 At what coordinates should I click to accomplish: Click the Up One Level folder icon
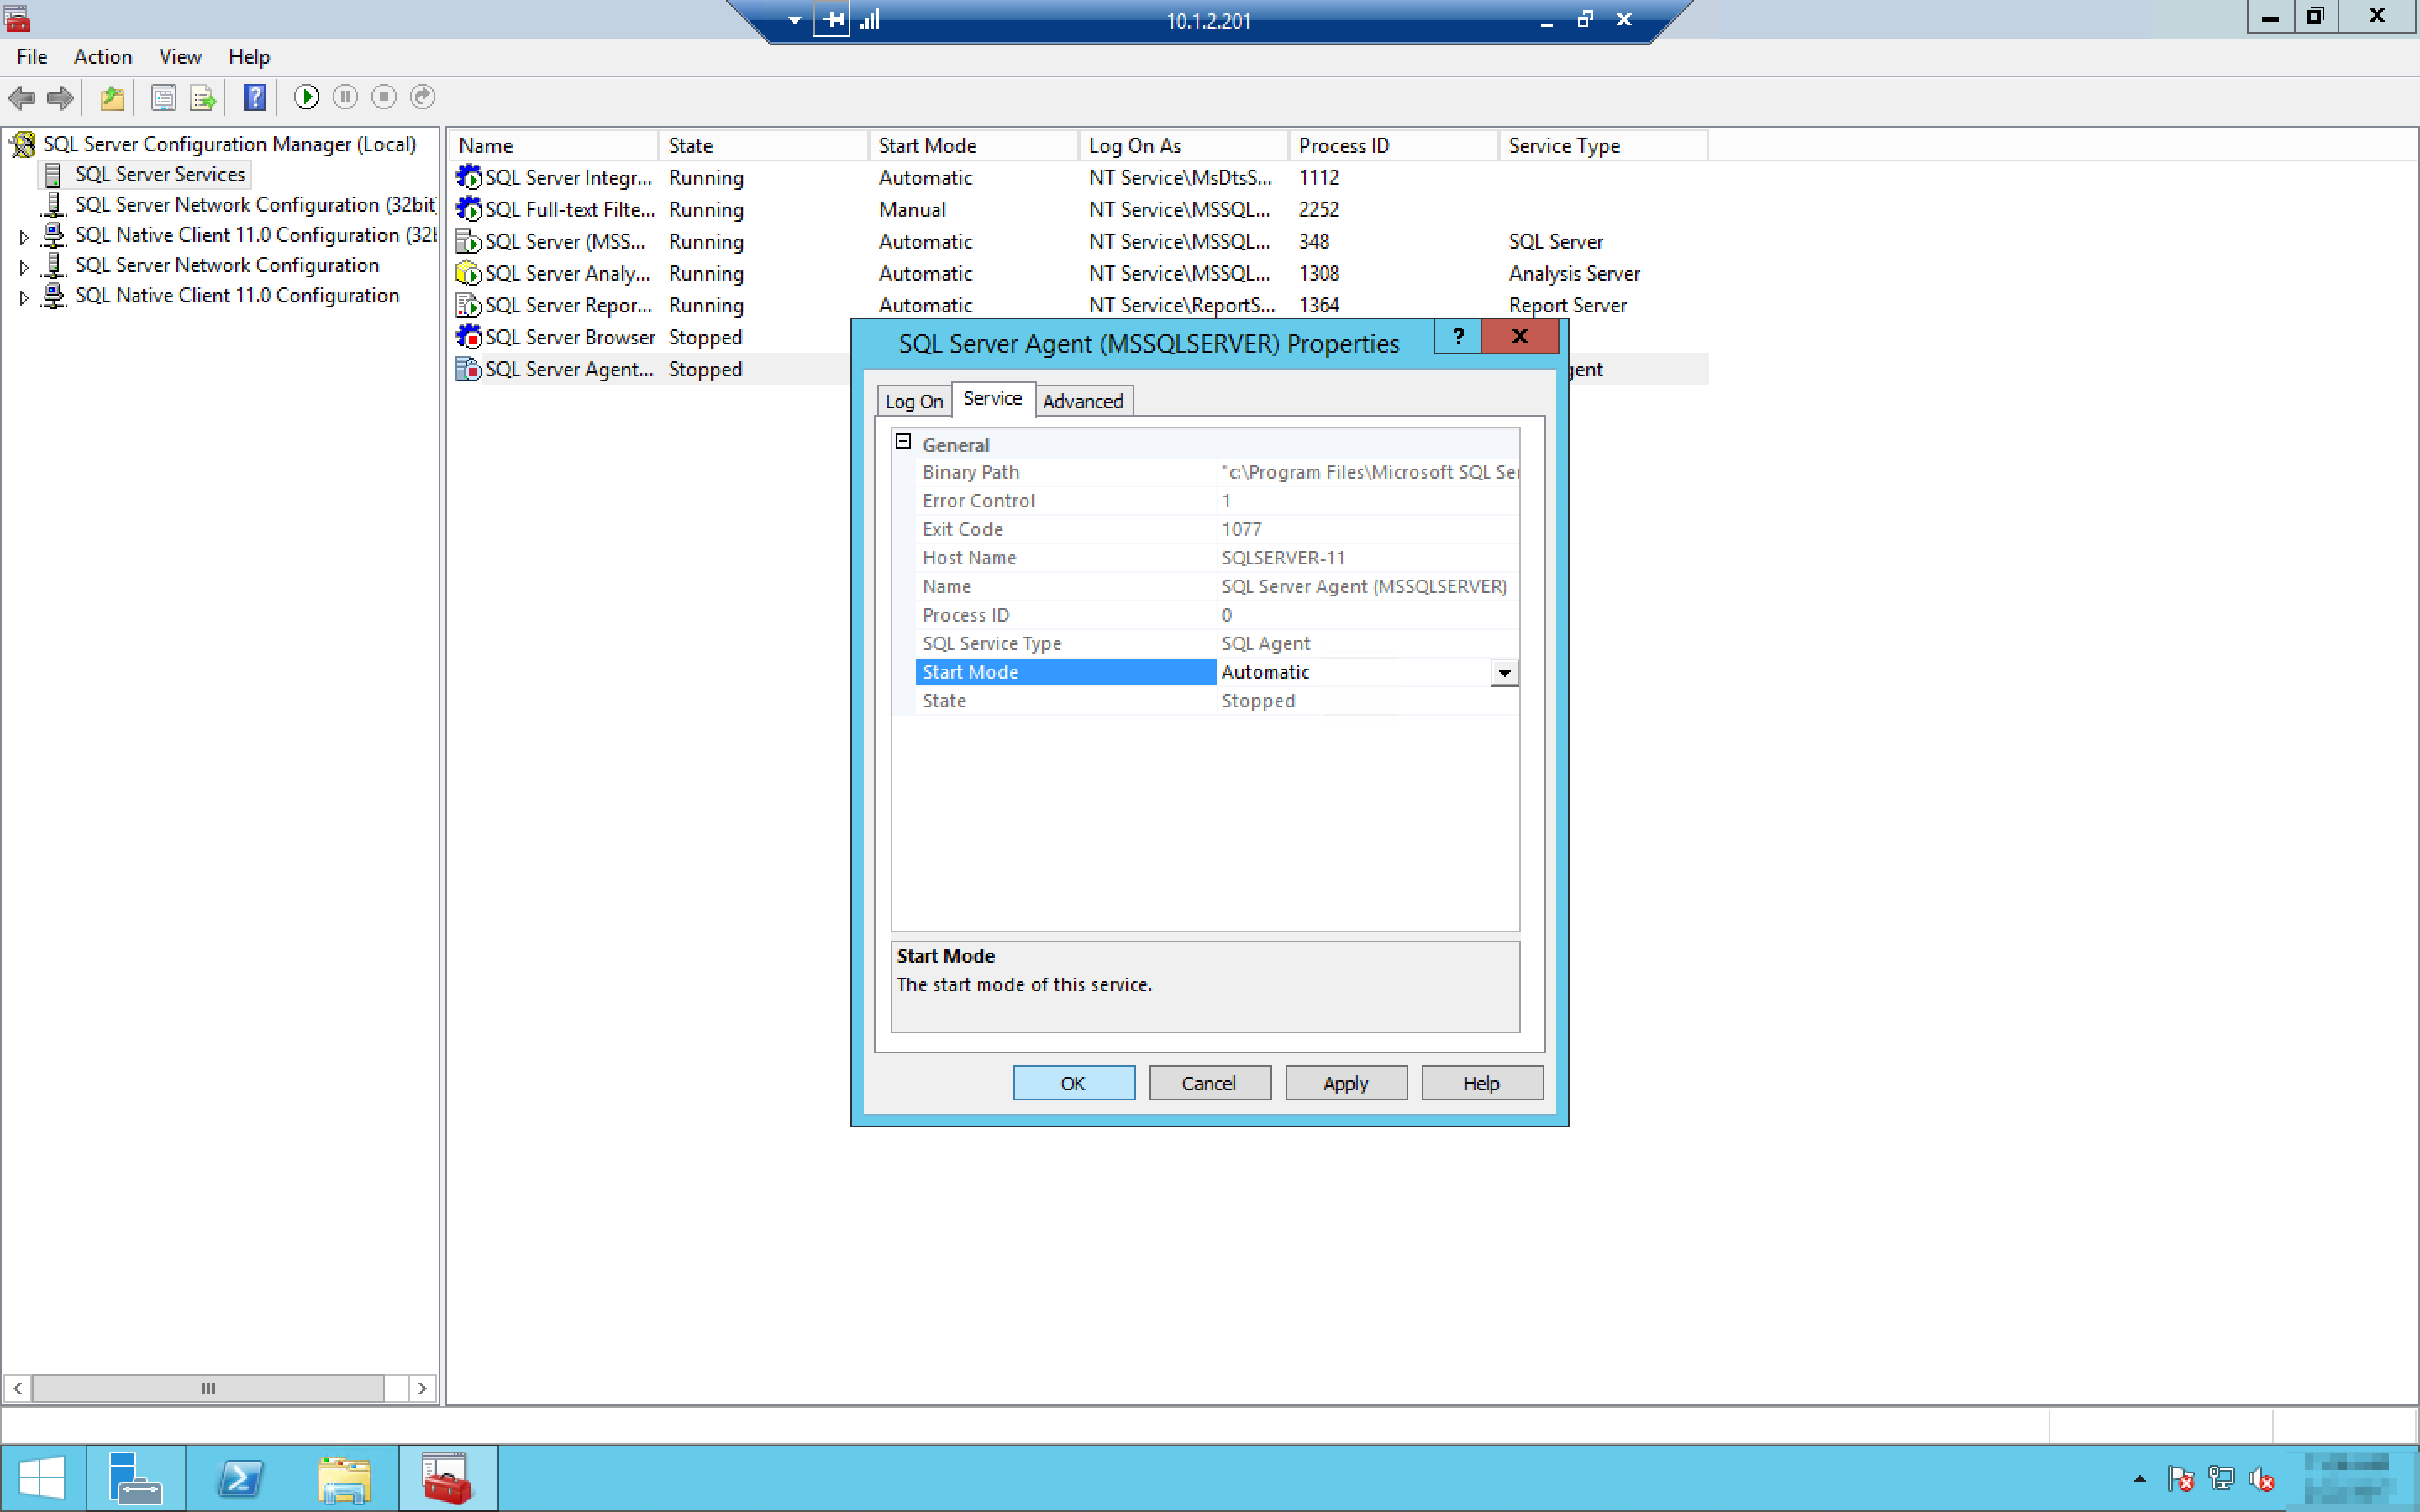112,97
